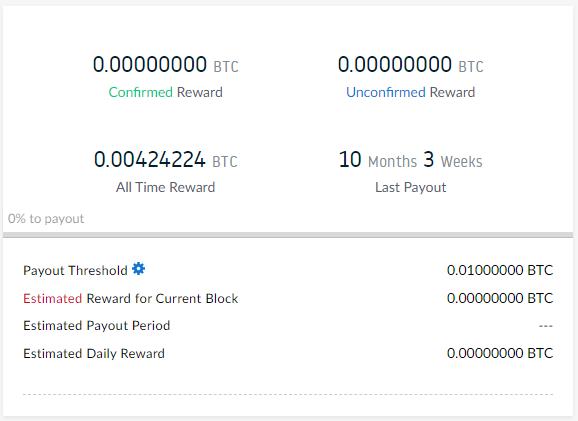Click the Estimated Payout Period label
578x421 pixels.
pyautogui.click(x=97, y=326)
